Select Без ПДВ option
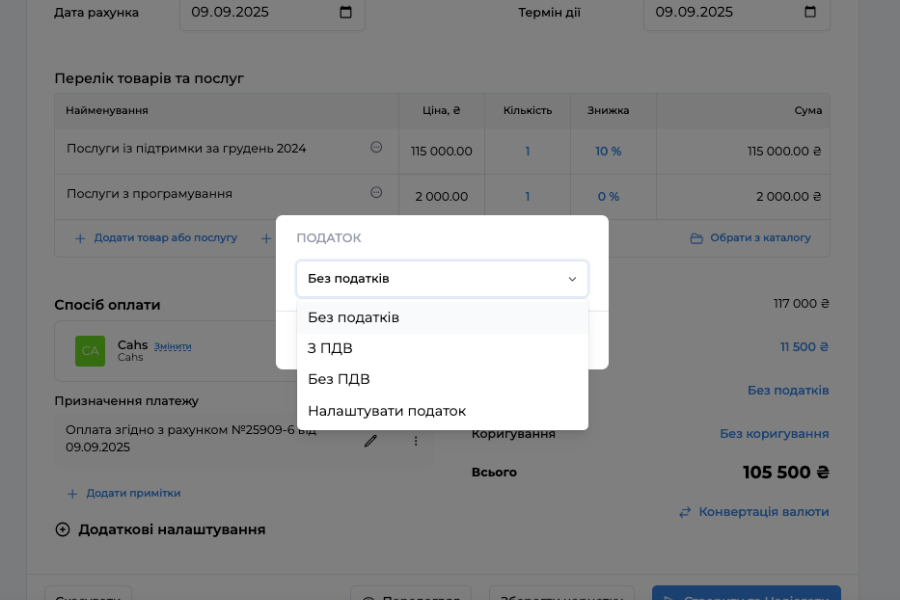This screenshot has width=900, height=600. [x=338, y=379]
